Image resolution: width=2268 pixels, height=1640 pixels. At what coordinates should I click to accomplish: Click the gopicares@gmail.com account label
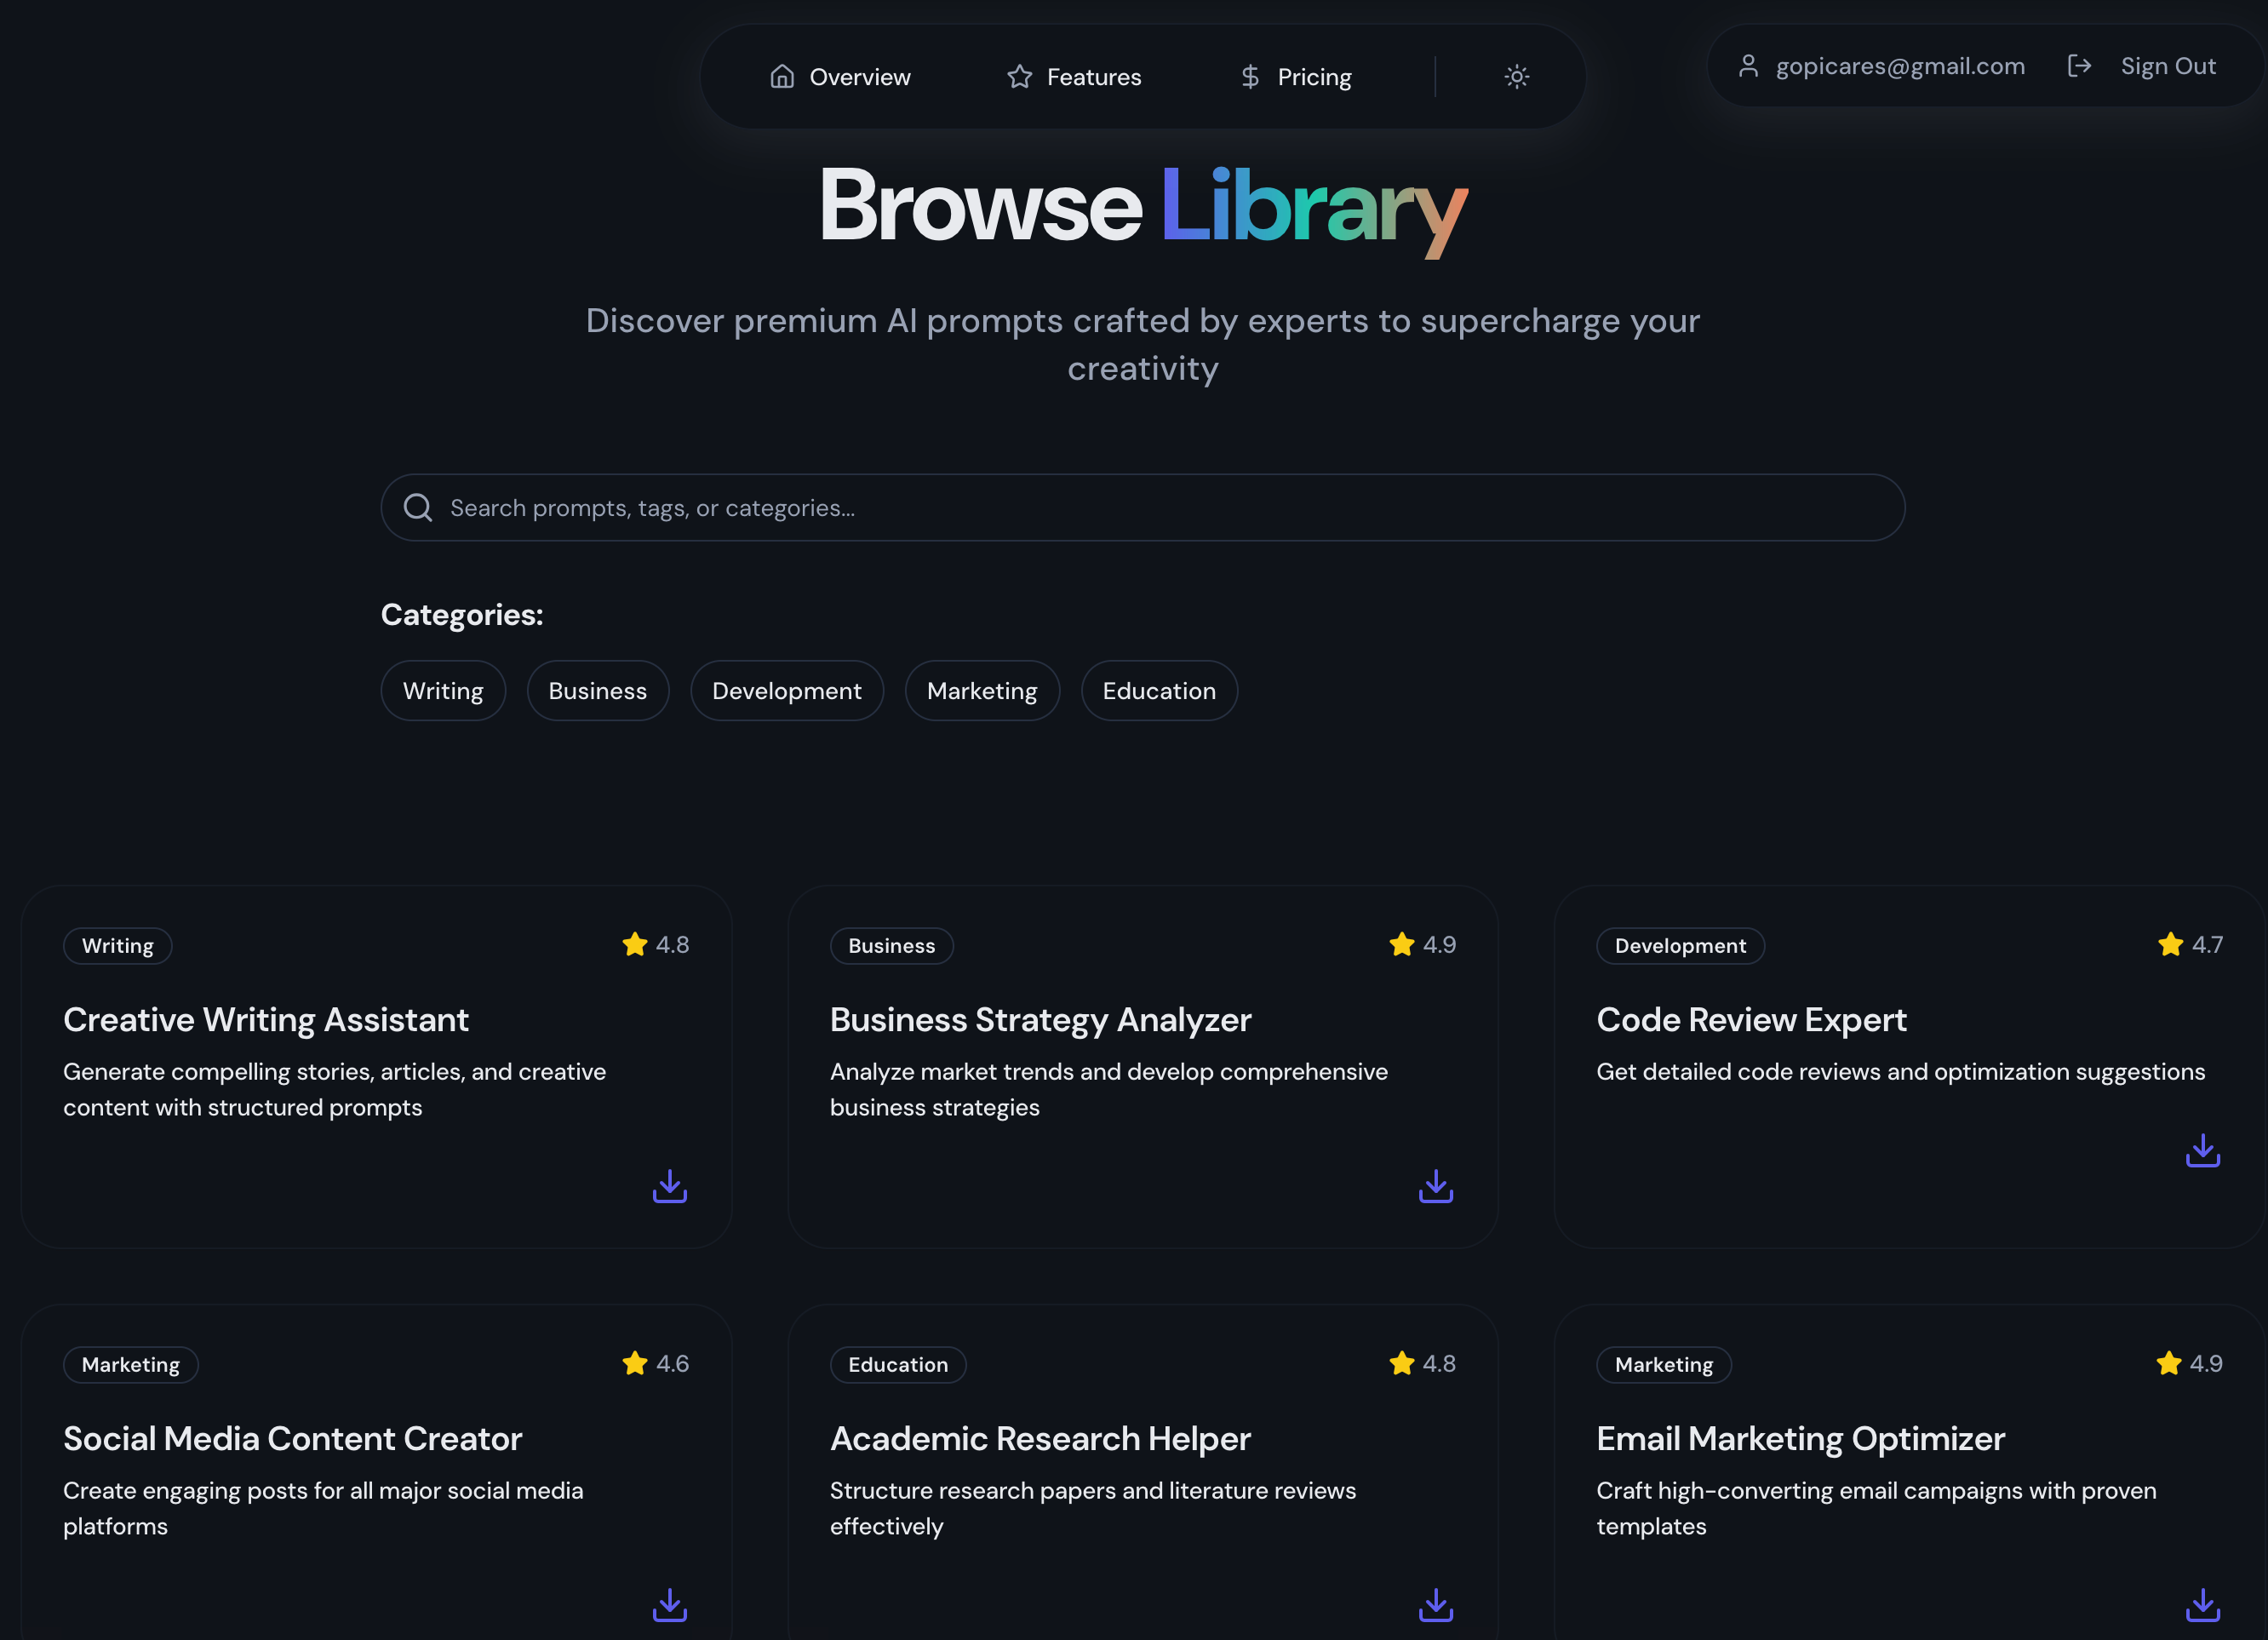[x=1900, y=66]
